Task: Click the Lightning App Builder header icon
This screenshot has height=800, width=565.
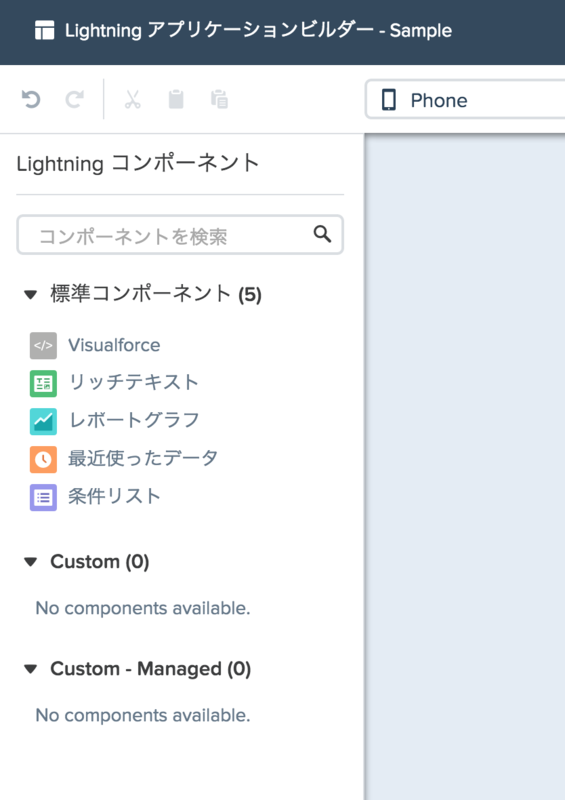Action: (44, 31)
